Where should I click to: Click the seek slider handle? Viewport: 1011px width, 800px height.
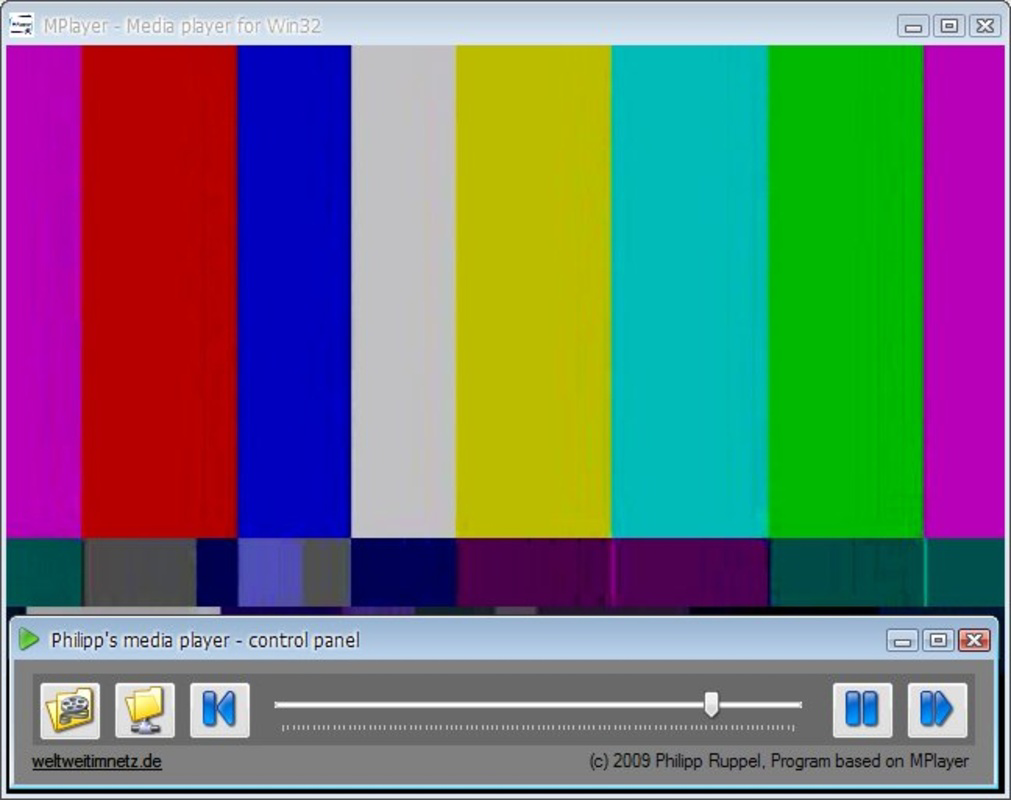711,705
